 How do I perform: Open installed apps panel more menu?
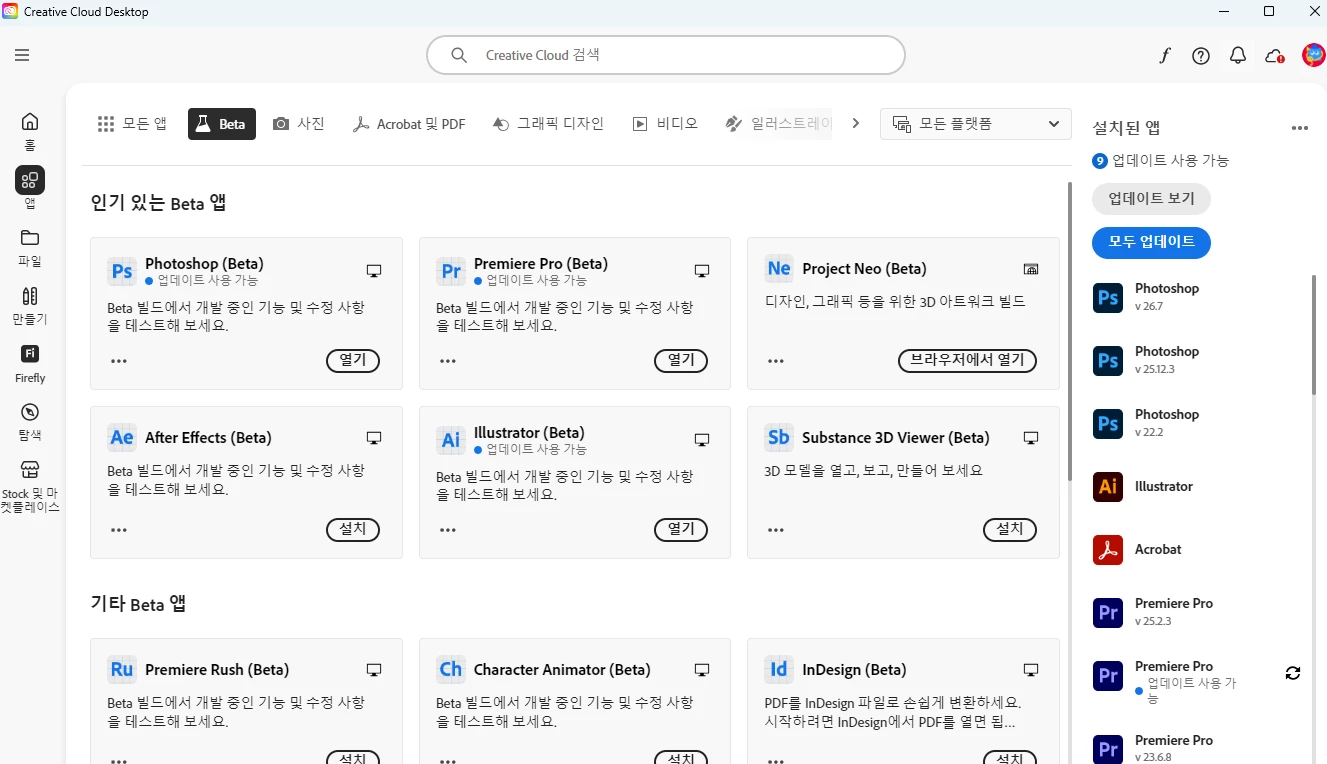(x=1300, y=128)
